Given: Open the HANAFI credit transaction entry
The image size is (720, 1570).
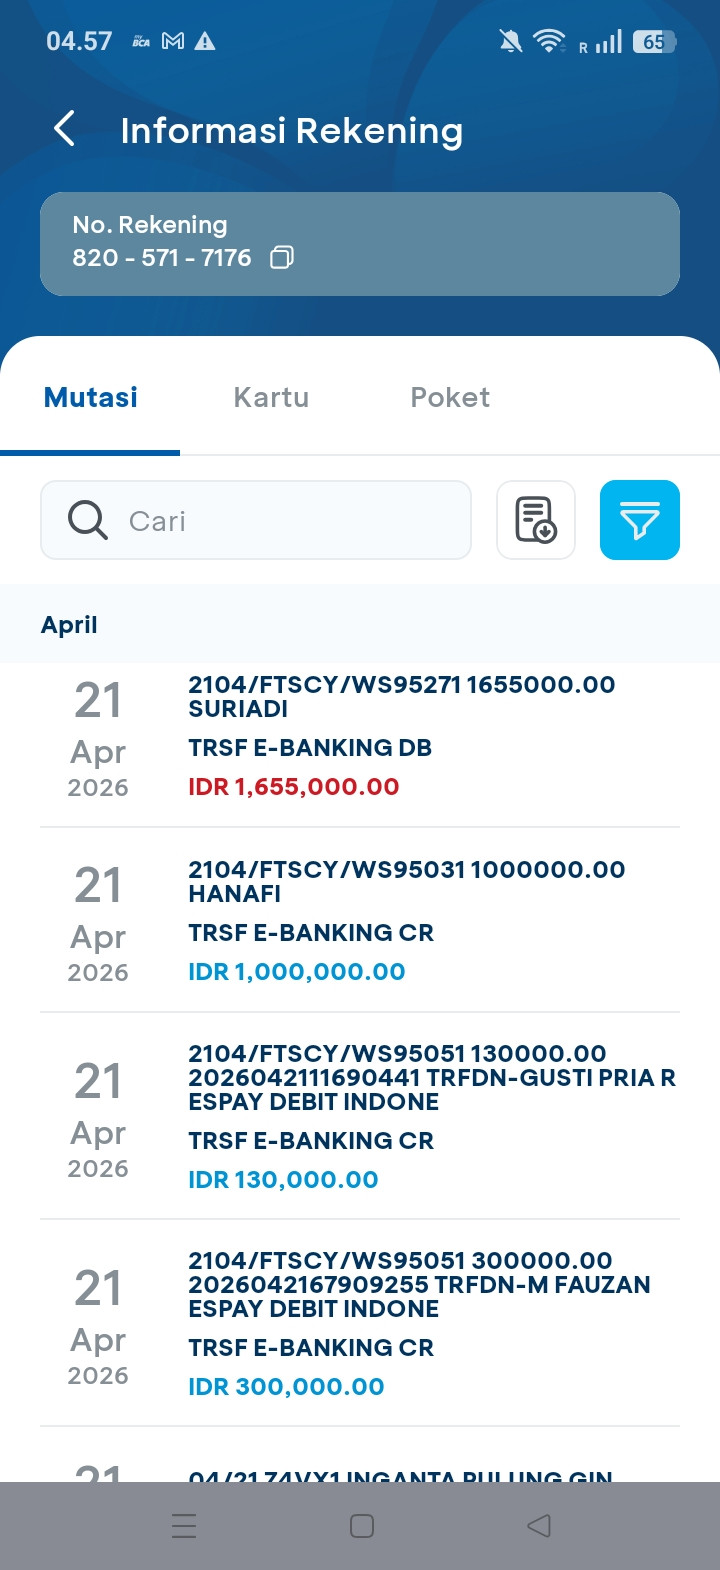Looking at the screenshot, I should click(x=400, y=921).
